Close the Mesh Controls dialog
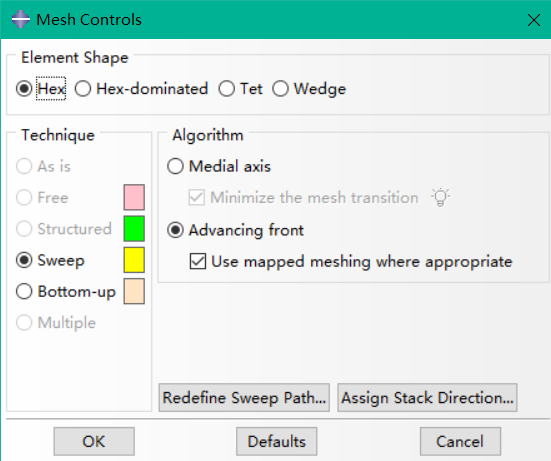This screenshot has height=461, width=551. tap(534, 20)
